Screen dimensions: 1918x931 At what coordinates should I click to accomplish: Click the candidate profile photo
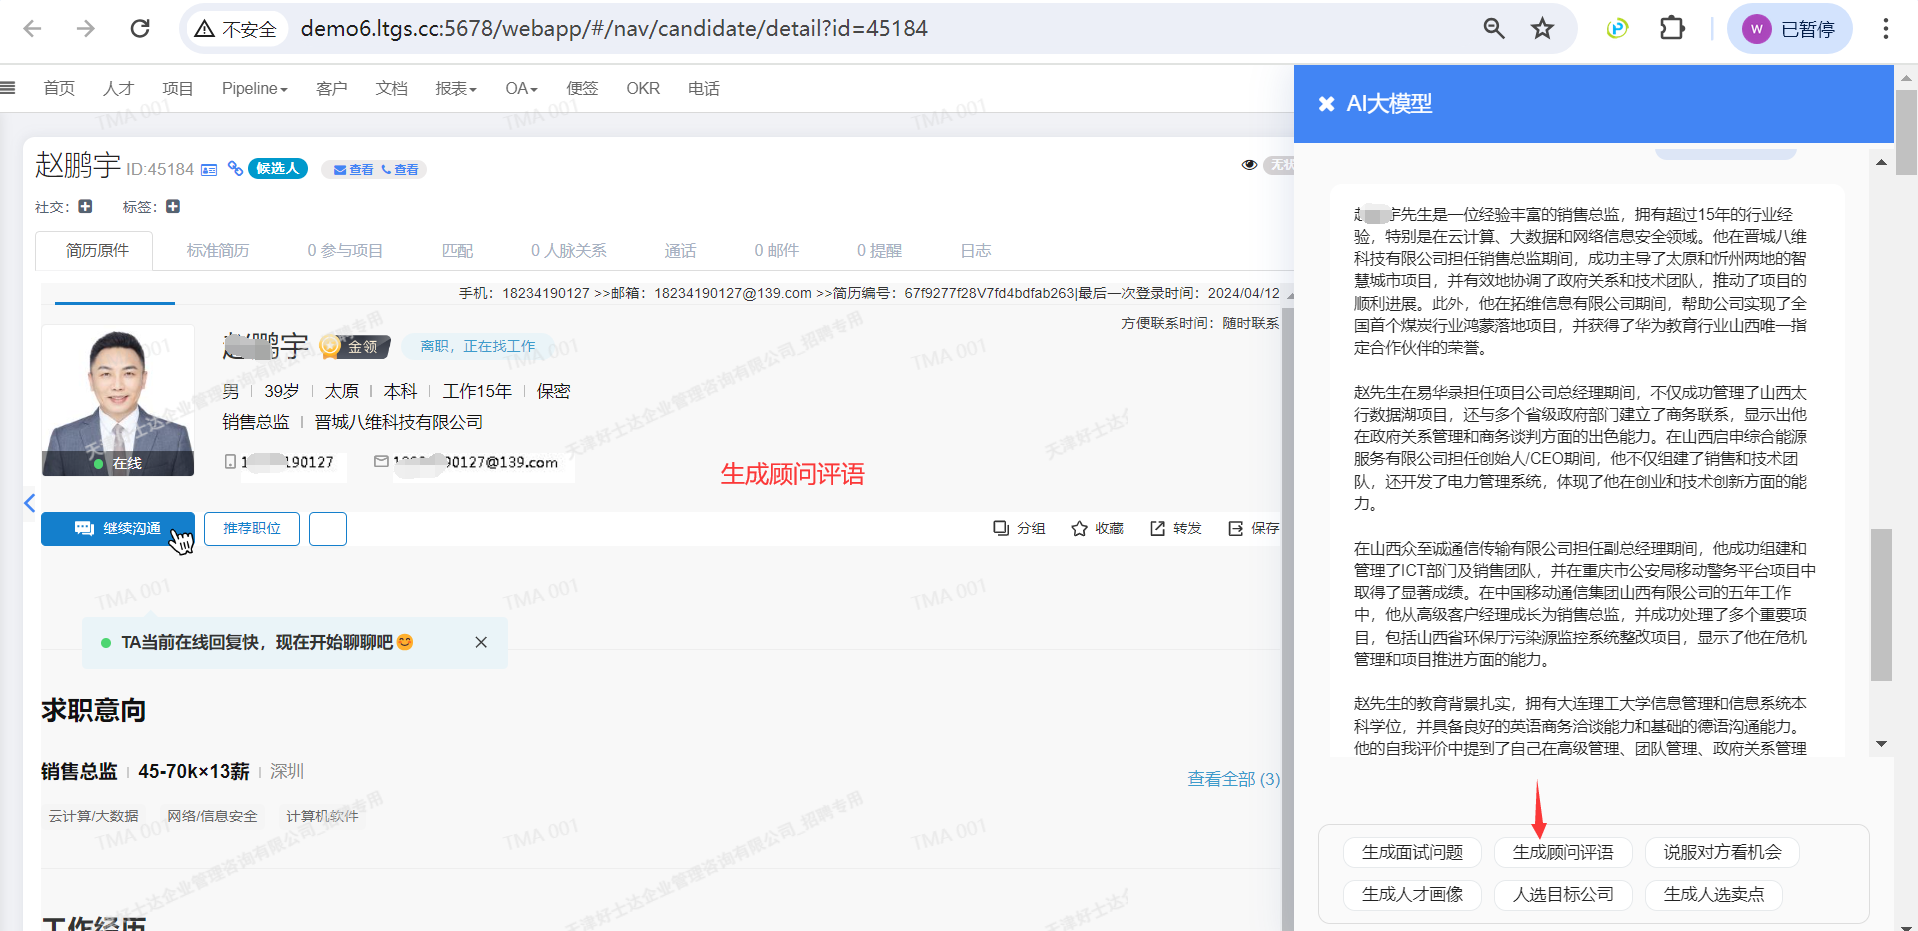118,400
